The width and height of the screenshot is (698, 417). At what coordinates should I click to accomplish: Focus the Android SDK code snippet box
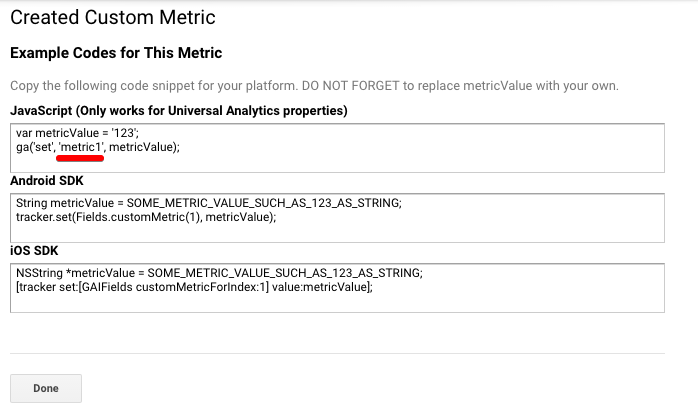337,218
